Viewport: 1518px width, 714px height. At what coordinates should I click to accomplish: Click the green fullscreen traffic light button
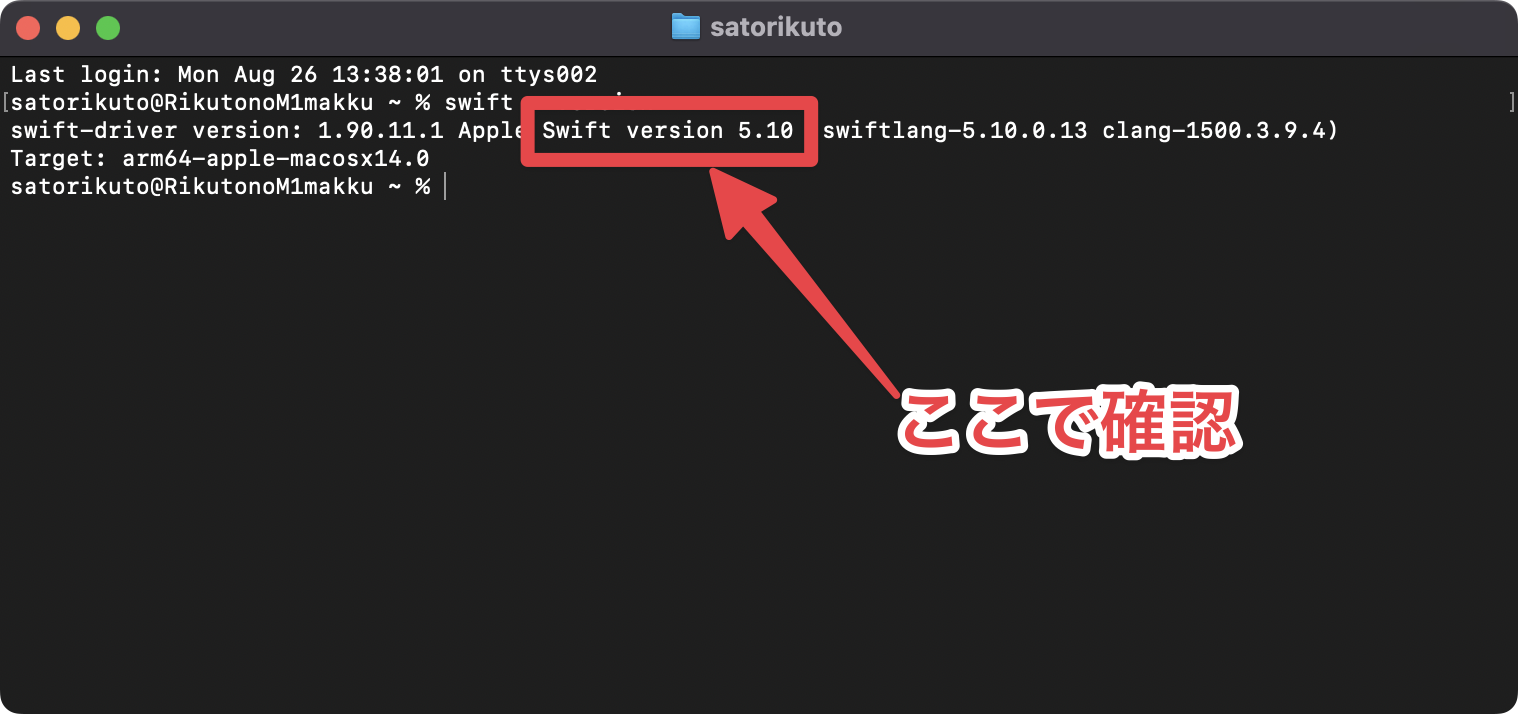coord(106,27)
